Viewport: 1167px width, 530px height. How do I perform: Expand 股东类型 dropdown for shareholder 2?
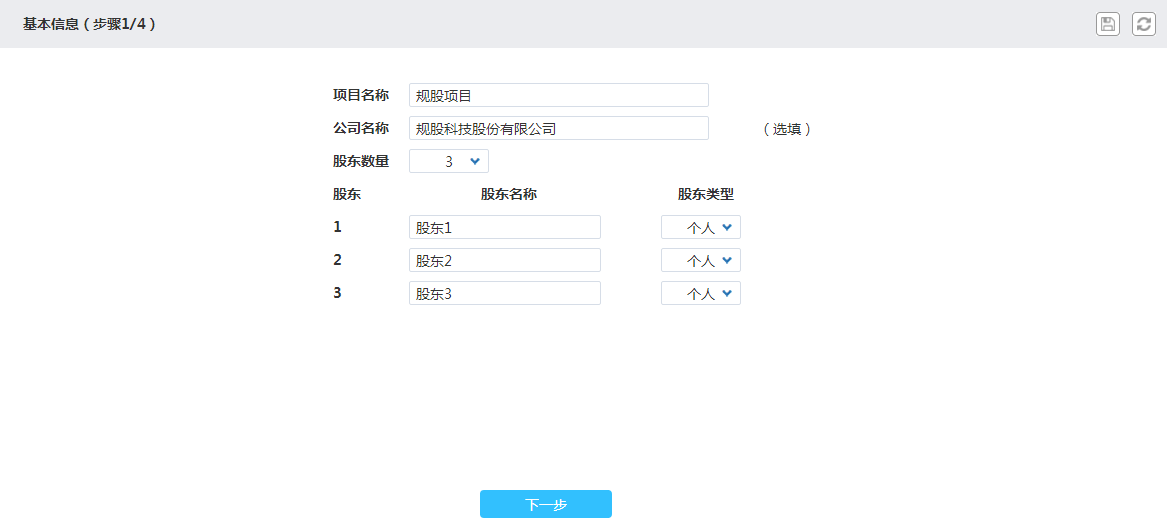click(700, 260)
